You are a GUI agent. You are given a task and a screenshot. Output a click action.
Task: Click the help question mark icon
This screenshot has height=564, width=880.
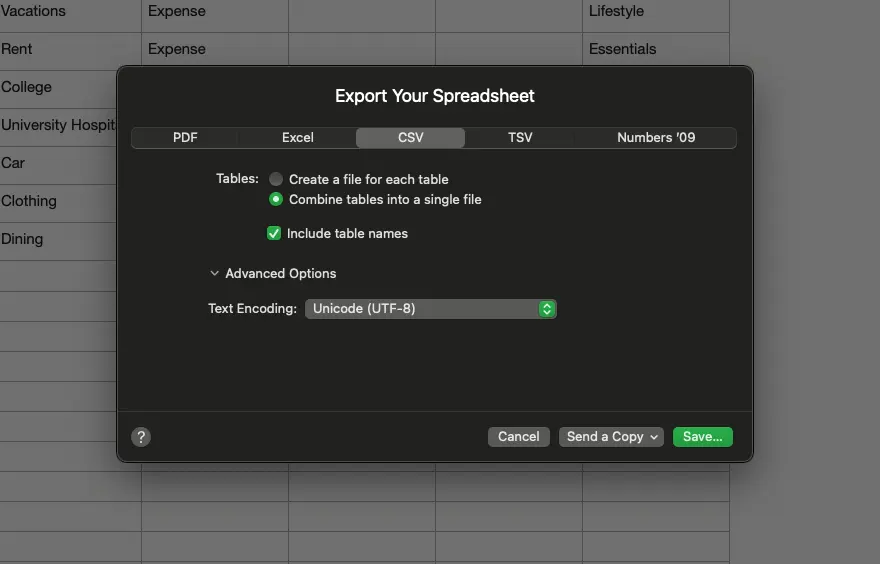click(141, 437)
